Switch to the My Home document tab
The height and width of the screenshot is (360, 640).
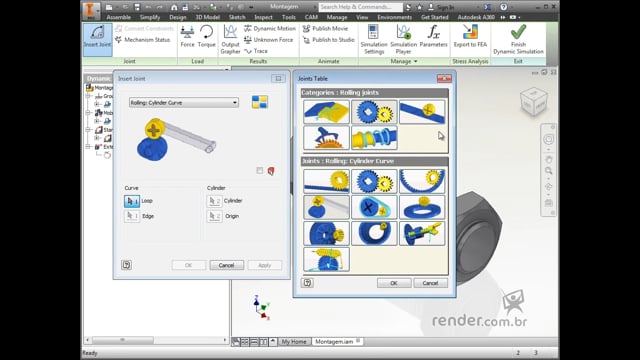click(x=293, y=342)
